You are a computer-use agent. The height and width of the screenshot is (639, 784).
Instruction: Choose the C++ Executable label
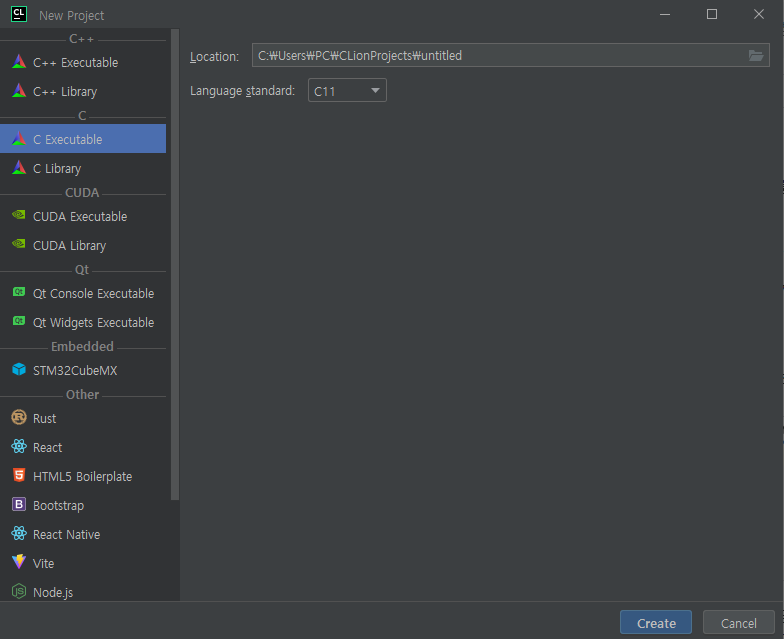coord(76,62)
